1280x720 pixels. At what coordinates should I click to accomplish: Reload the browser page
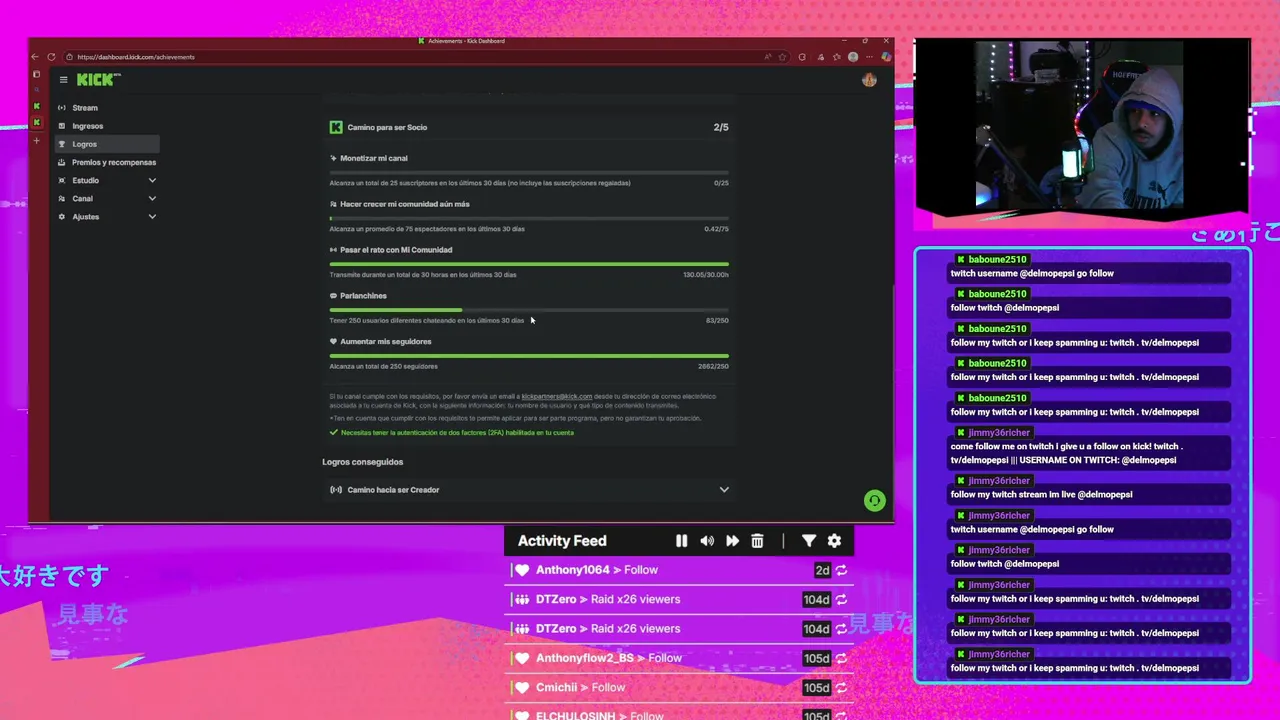(x=51, y=57)
